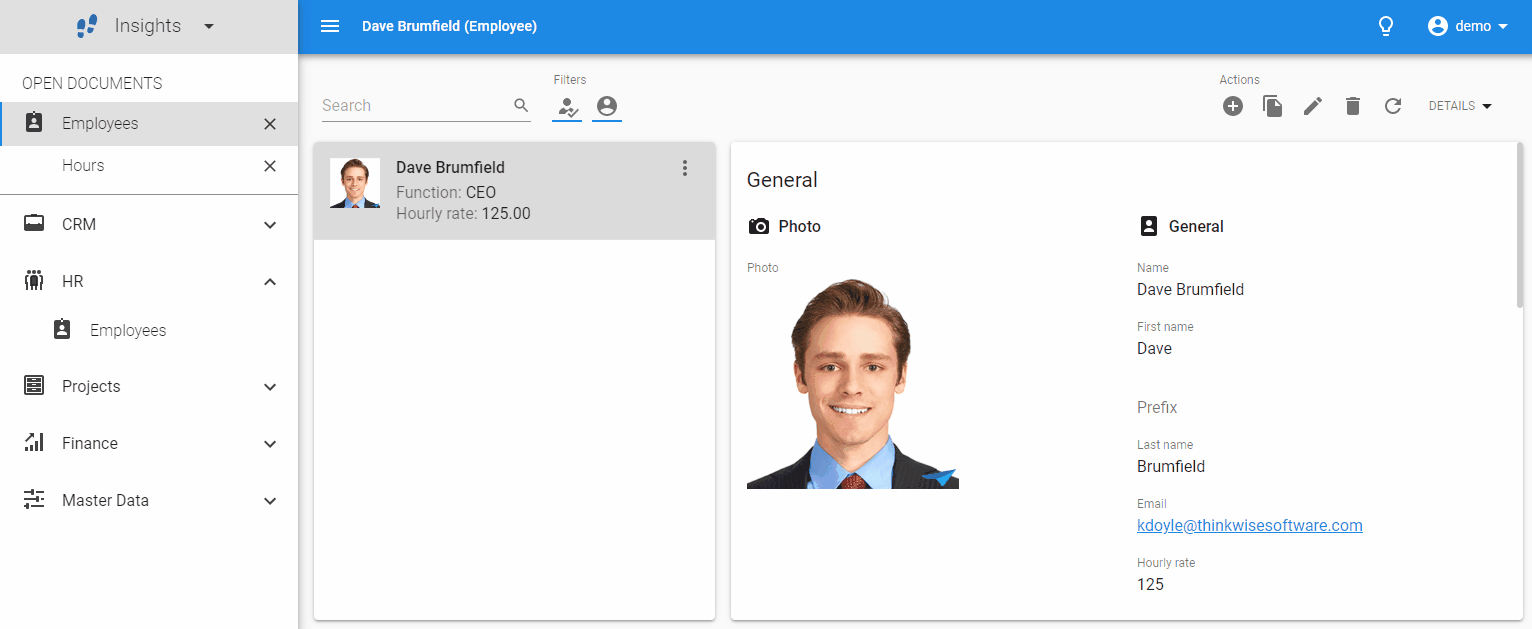Select the Employees open document tab
Image resolution: width=1532 pixels, height=629 pixels.
(x=149, y=124)
